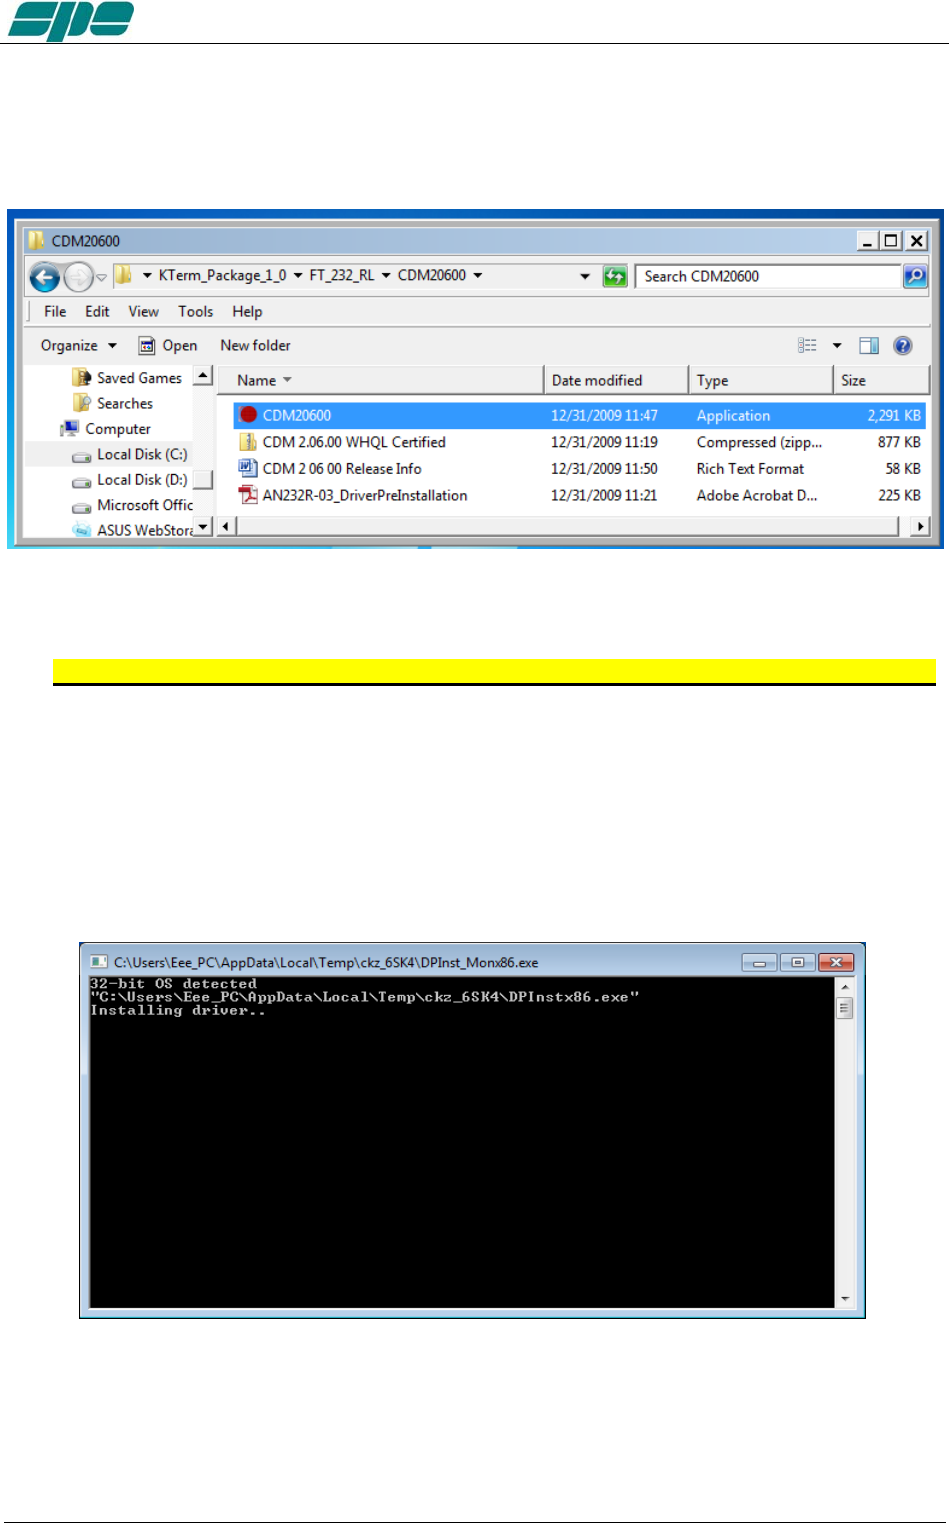The height and width of the screenshot is (1523, 949).
Task: Click the New folder button
Action: pos(255,345)
